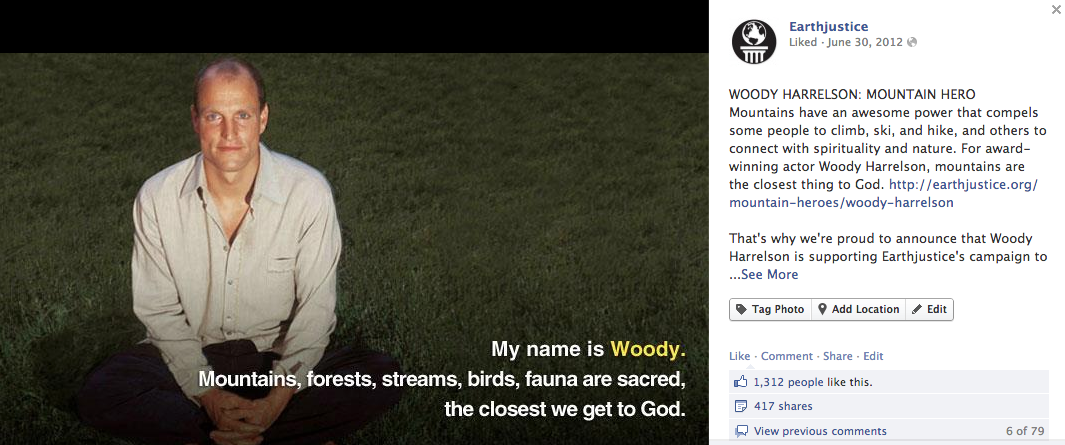Show earlier comments via View previous comments
This screenshot has width=1065, height=445.
(820, 431)
